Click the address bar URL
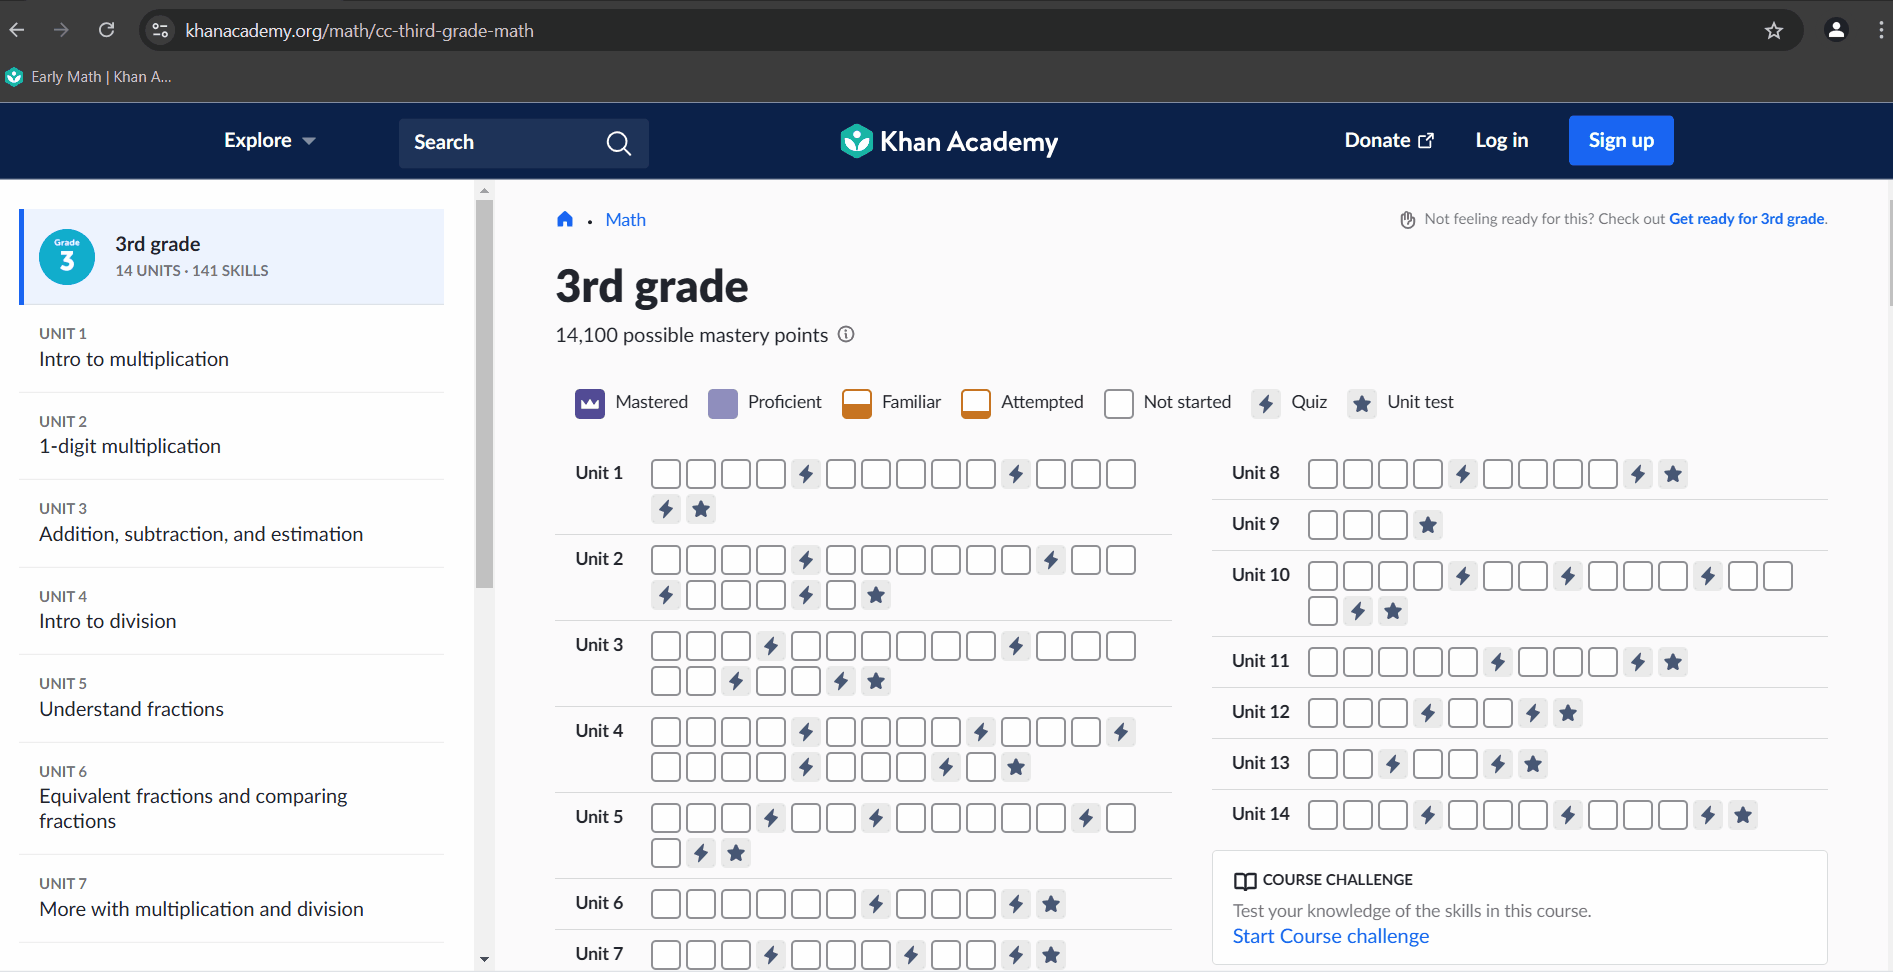This screenshot has width=1893, height=972. 360,31
